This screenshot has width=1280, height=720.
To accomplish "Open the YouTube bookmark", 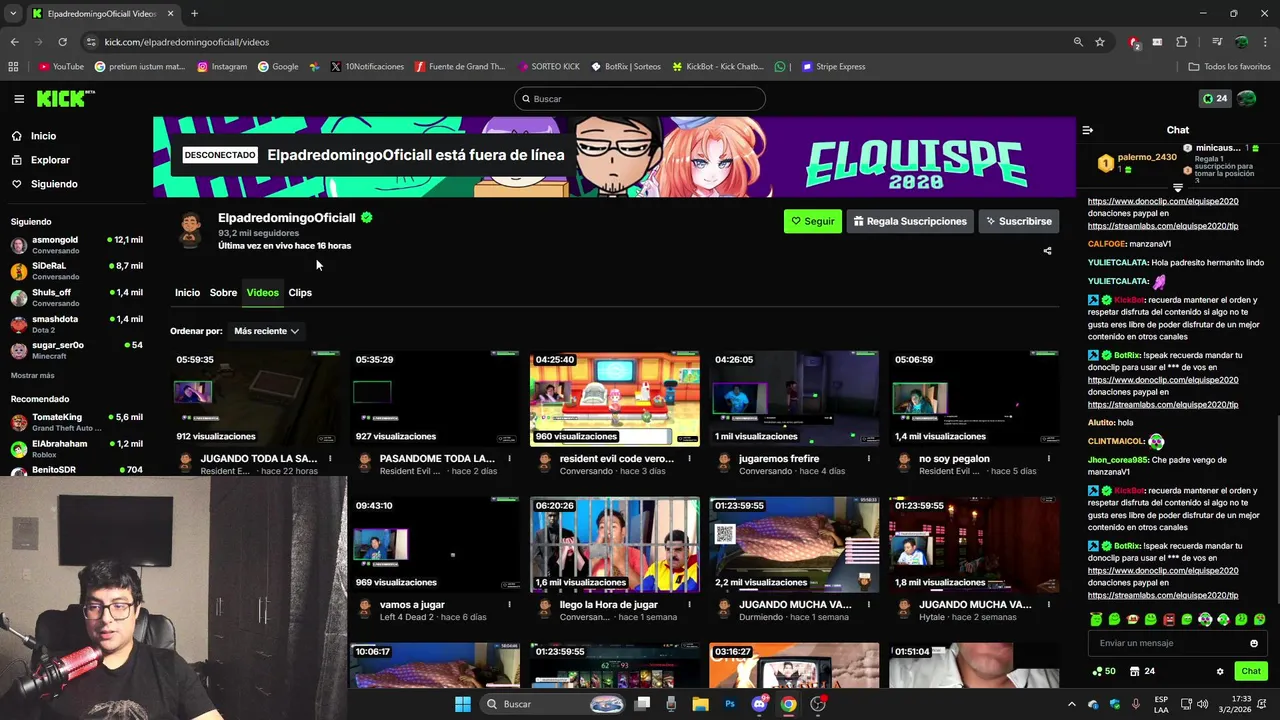I will coord(61,67).
